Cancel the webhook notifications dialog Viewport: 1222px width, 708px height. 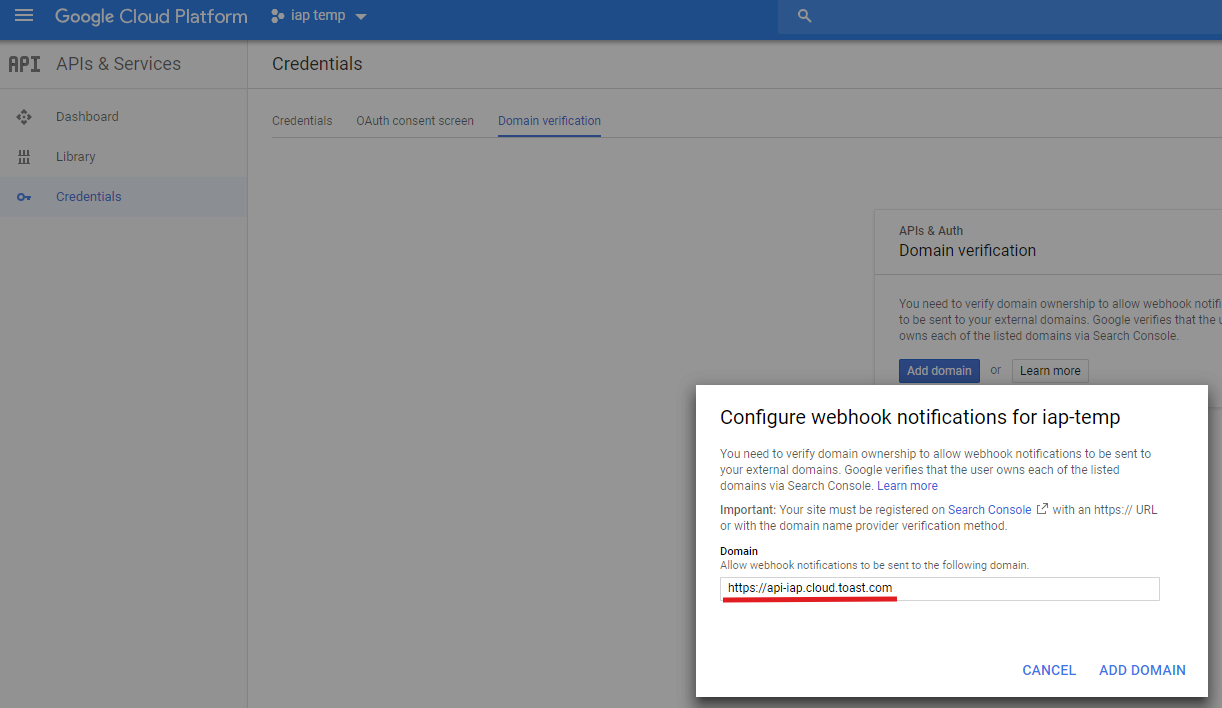1049,670
